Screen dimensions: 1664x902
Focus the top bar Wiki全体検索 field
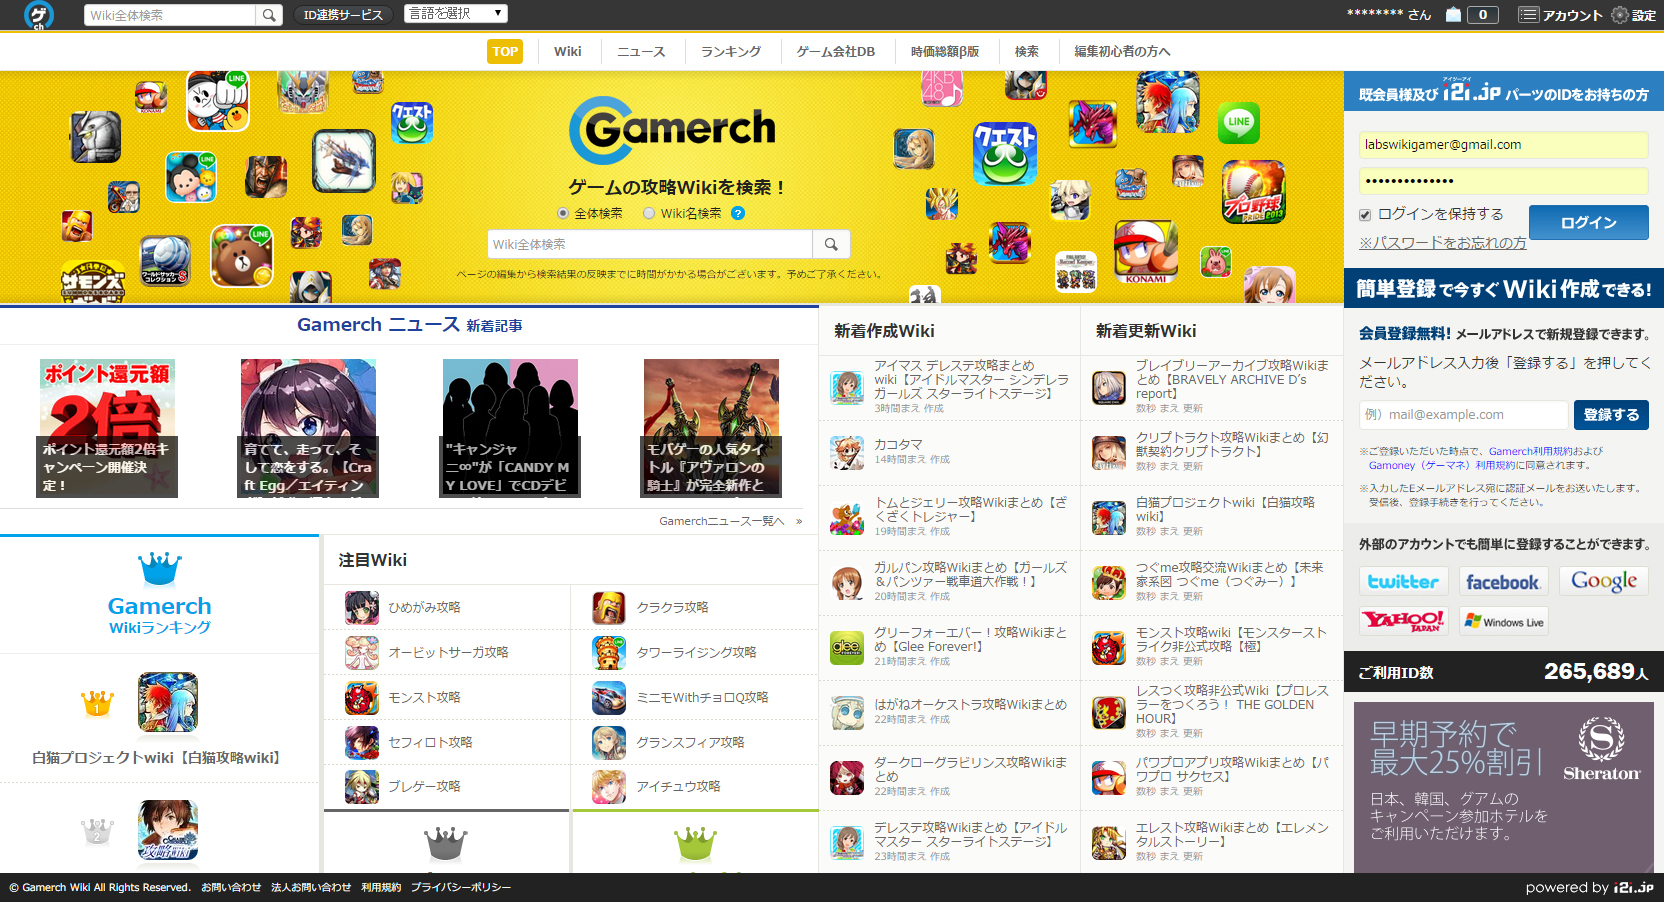[x=168, y=15]
